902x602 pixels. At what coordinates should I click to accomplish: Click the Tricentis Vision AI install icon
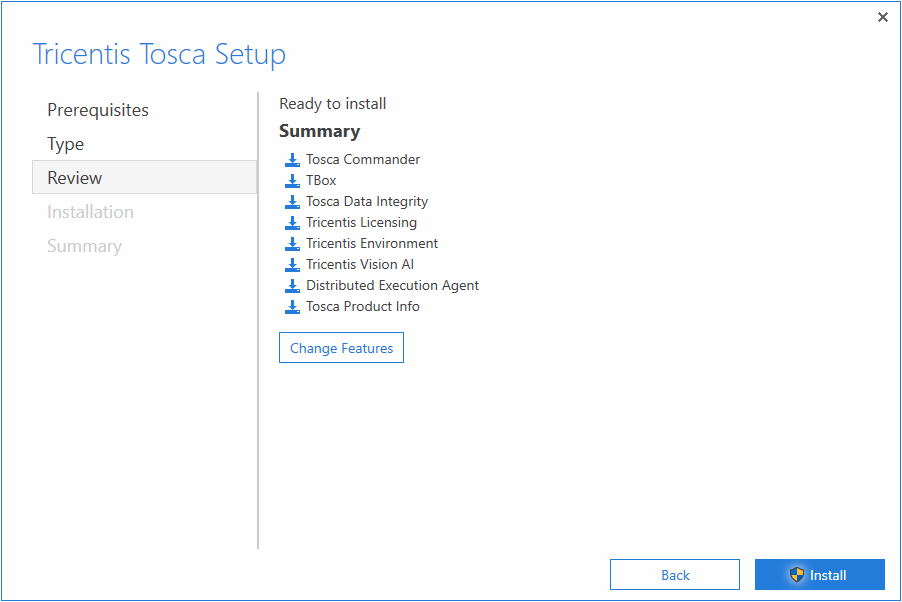pyautogui.click(x=292, y=264)
